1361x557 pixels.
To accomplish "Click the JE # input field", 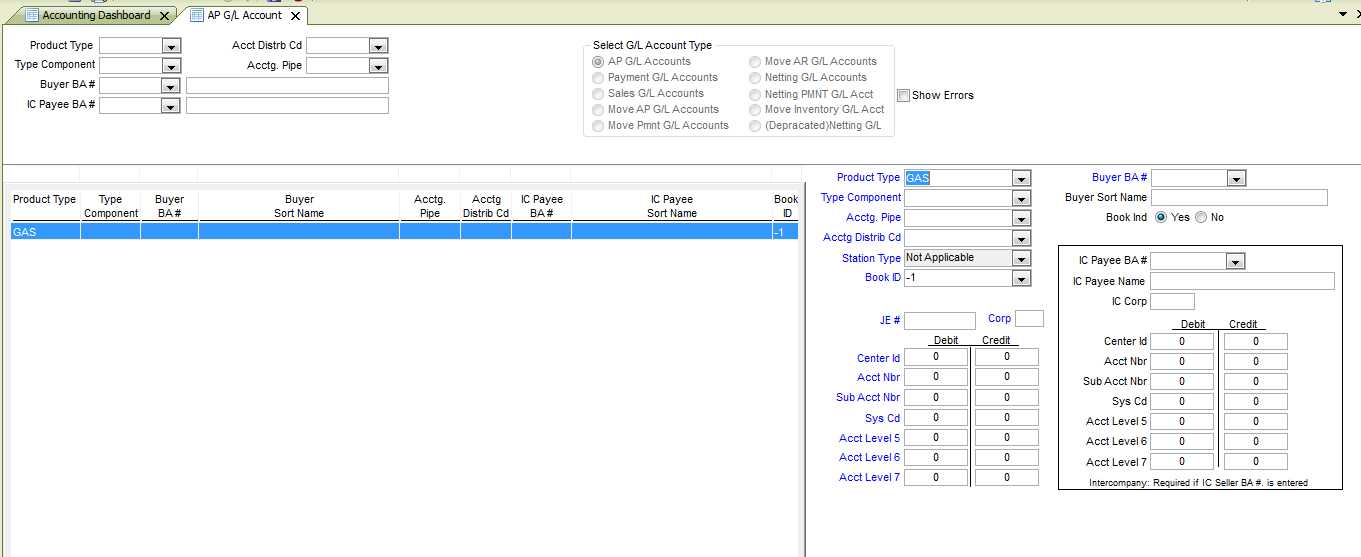I will pos(939,321).
